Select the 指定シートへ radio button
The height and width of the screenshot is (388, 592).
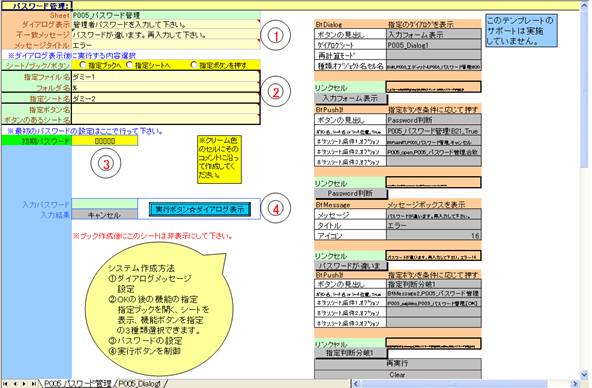130,65
